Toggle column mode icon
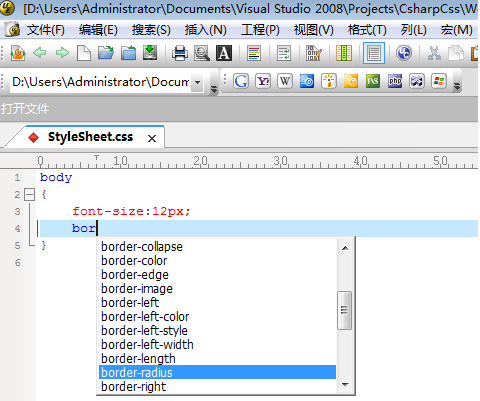The height and width of the screenshot is (401, 480). pyautogui.click(x=344, y=53)
